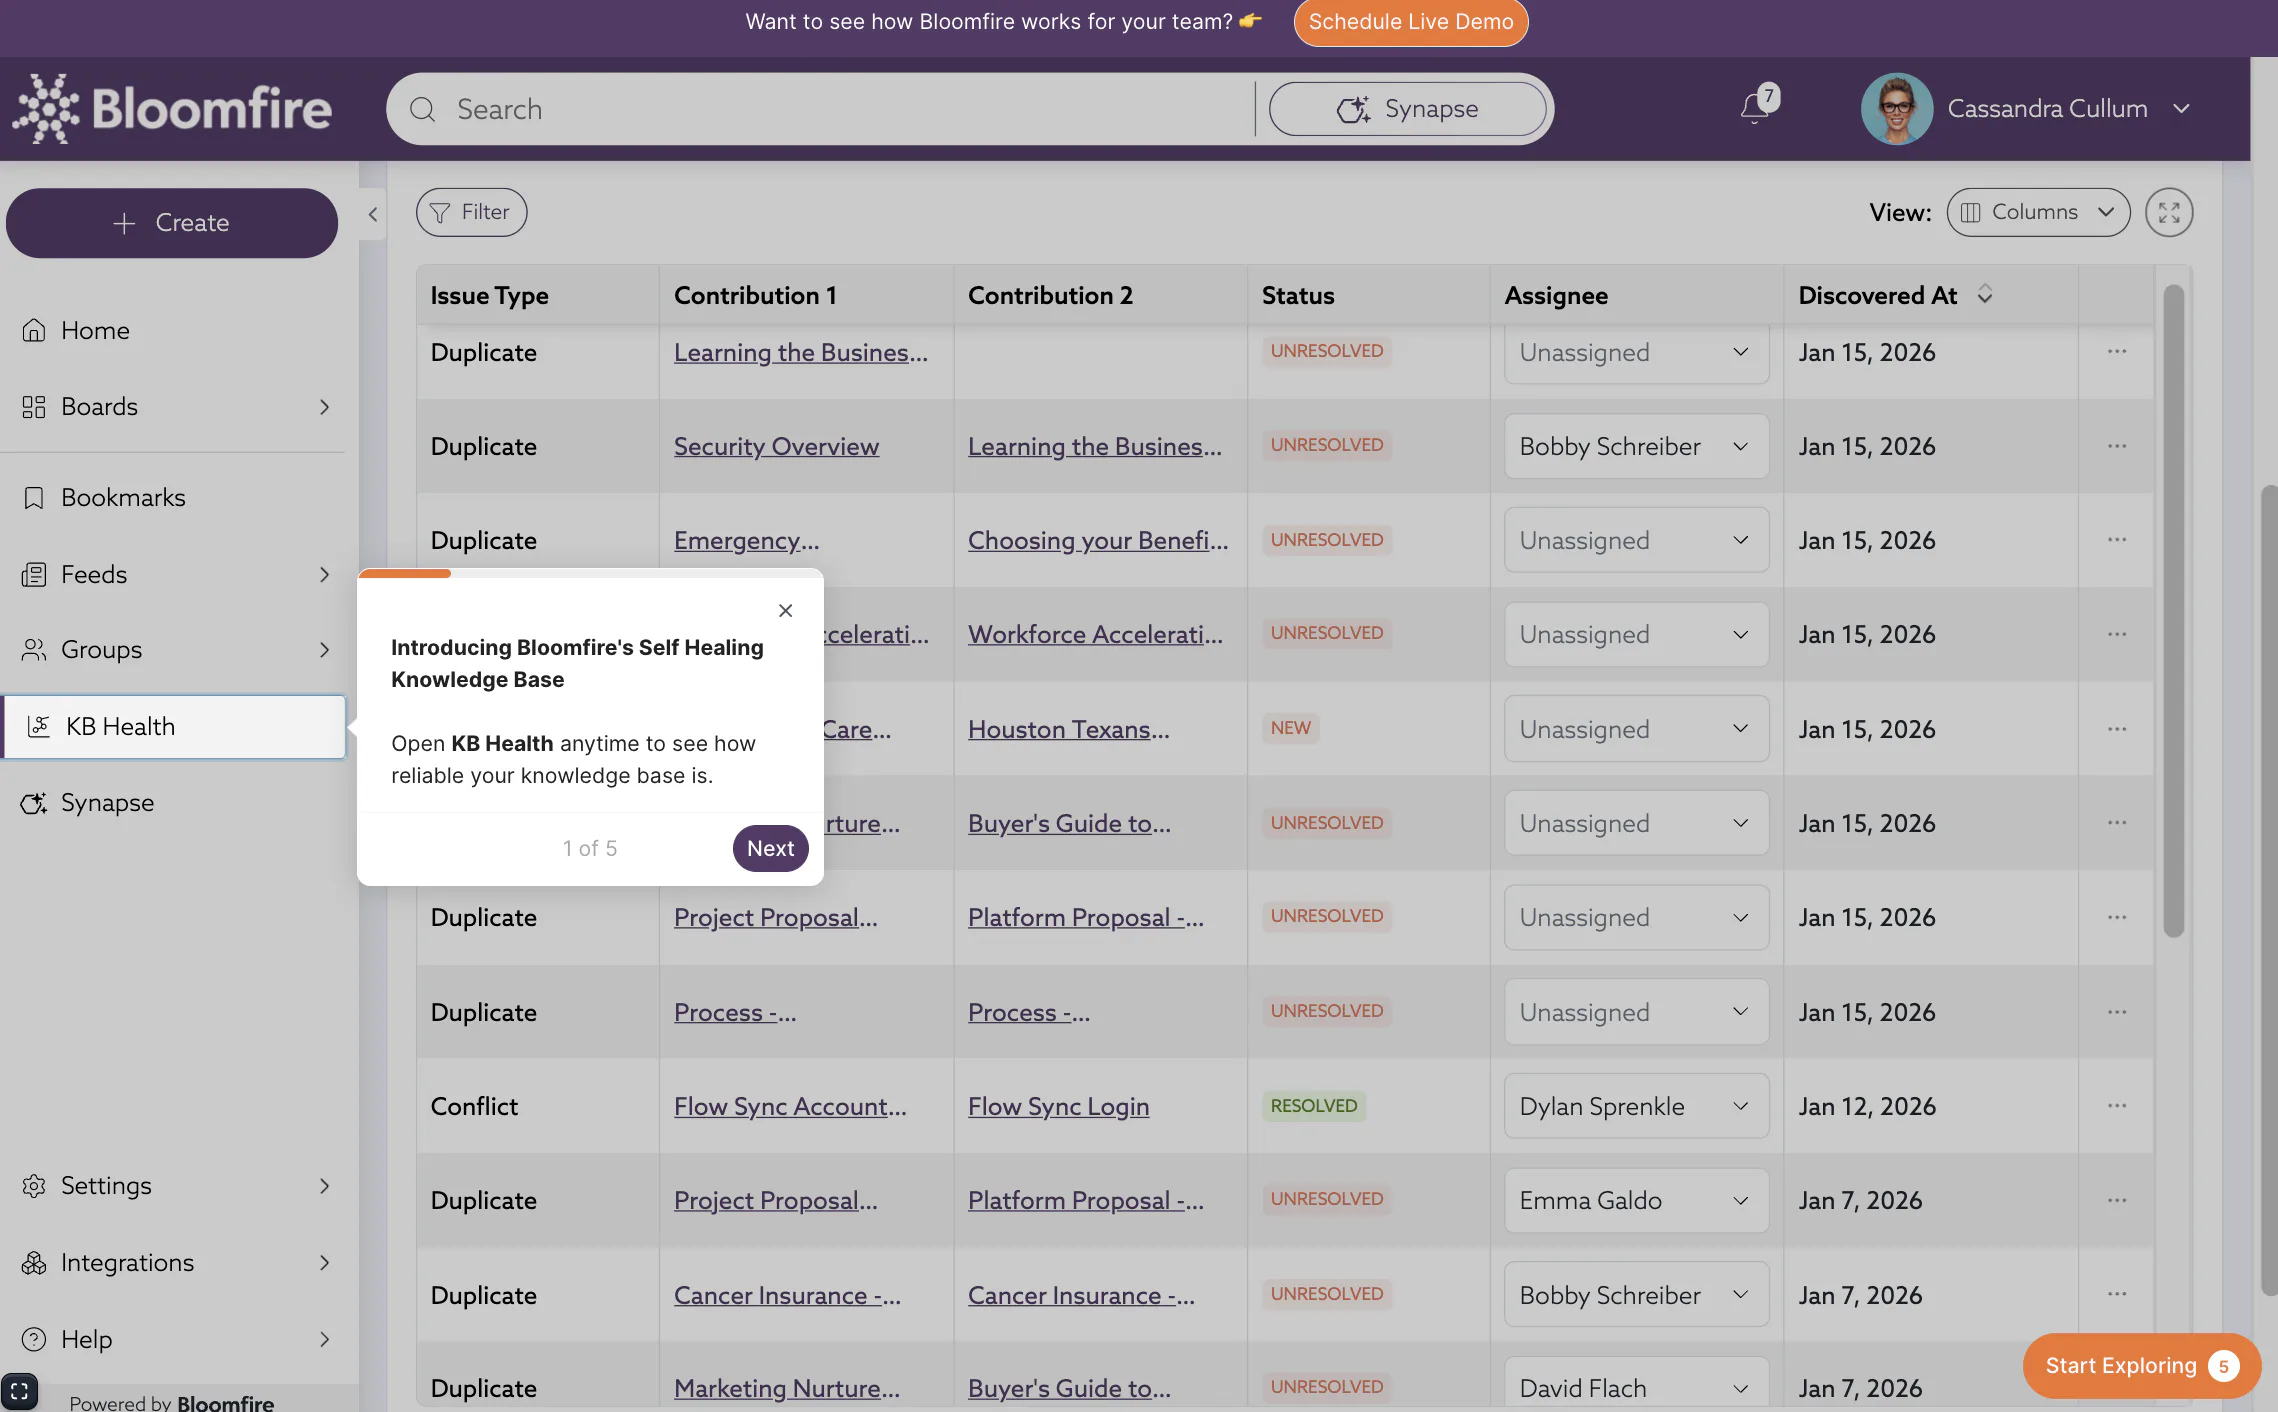2278x1412 pixels.
Task: Expand the Groups submenu chevron
Action: tap(324, 649)
